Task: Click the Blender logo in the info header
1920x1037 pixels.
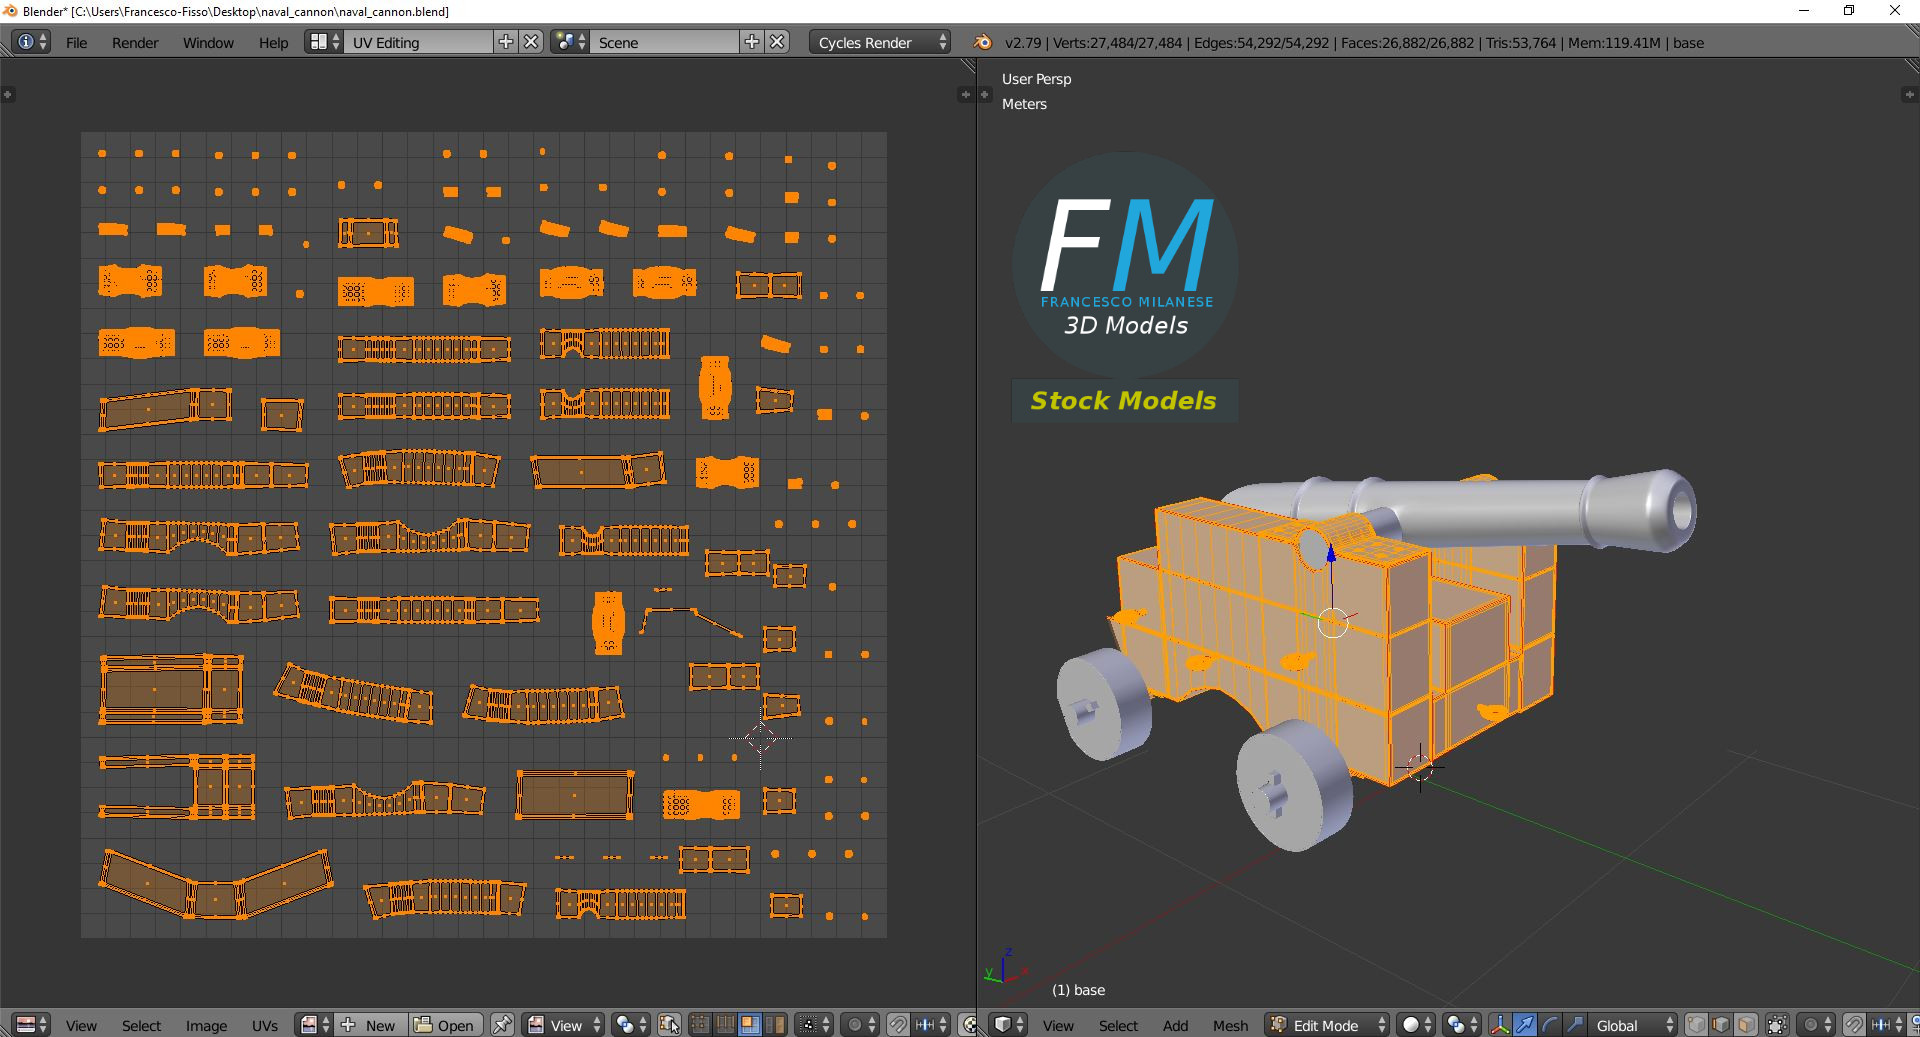Action: click(983, 42)
